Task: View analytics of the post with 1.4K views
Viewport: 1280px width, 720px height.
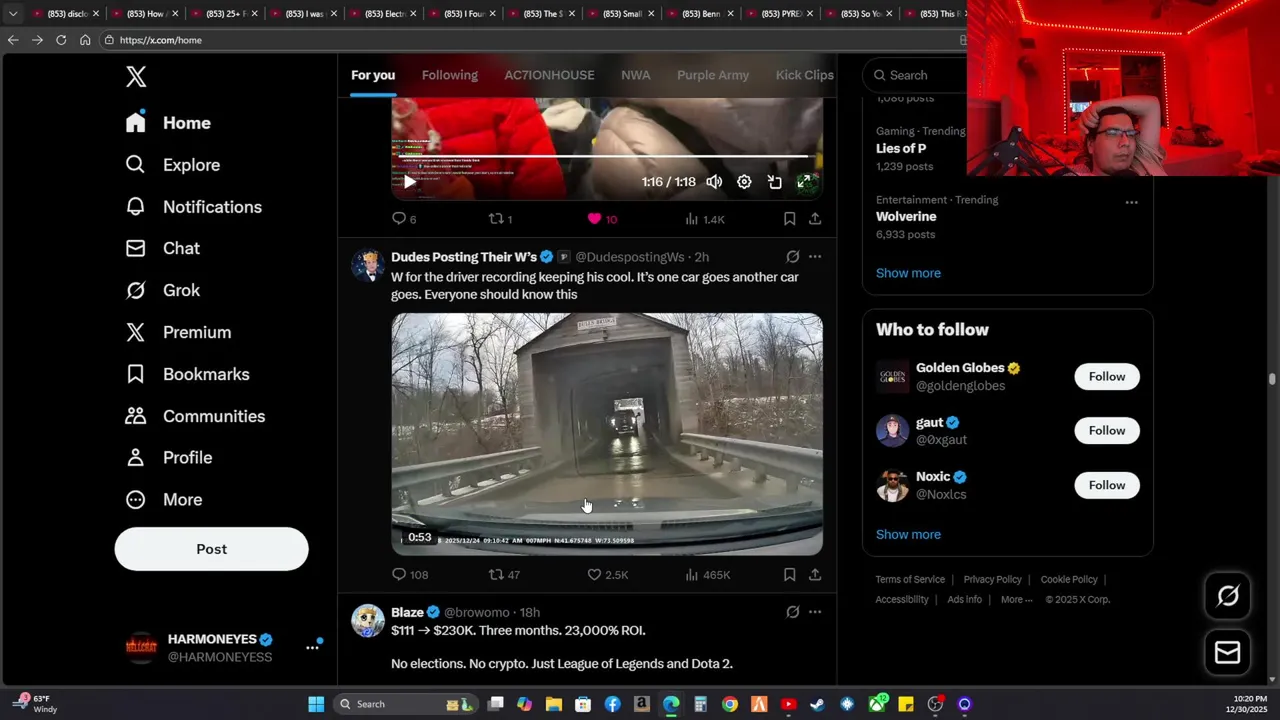Action: click(705, 219)
